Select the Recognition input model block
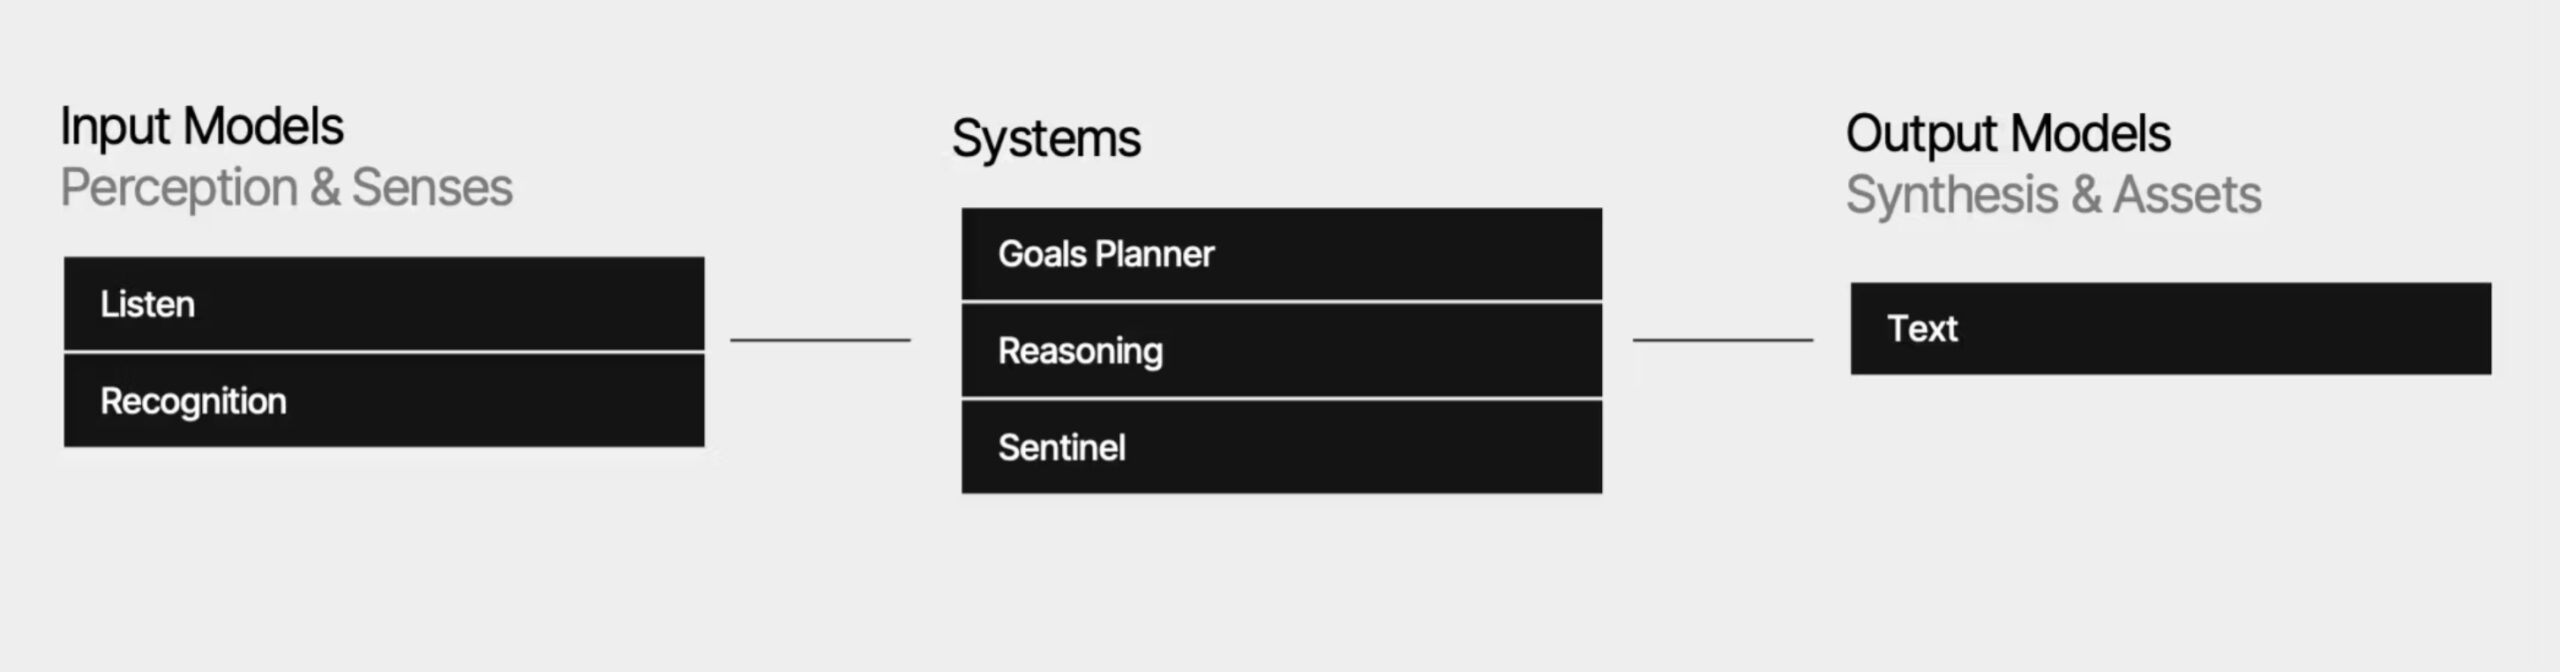This screenshot has height=672, width=2560. tap(384, 400)
